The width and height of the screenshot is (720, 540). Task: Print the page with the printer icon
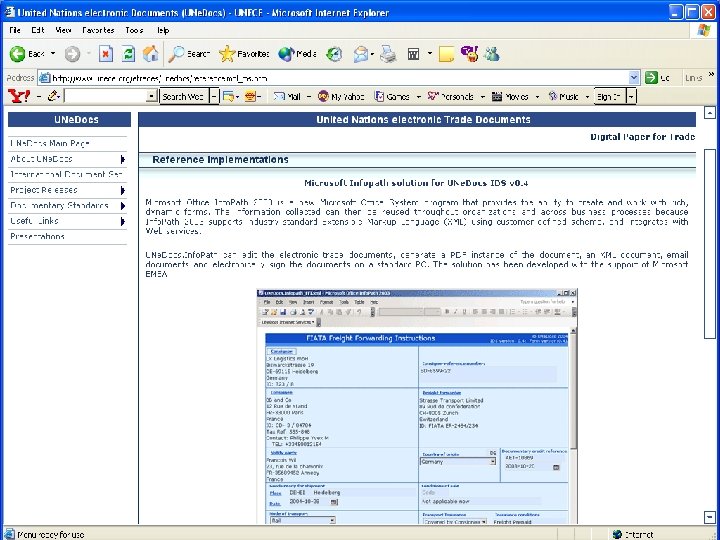[x=388, y=54]
